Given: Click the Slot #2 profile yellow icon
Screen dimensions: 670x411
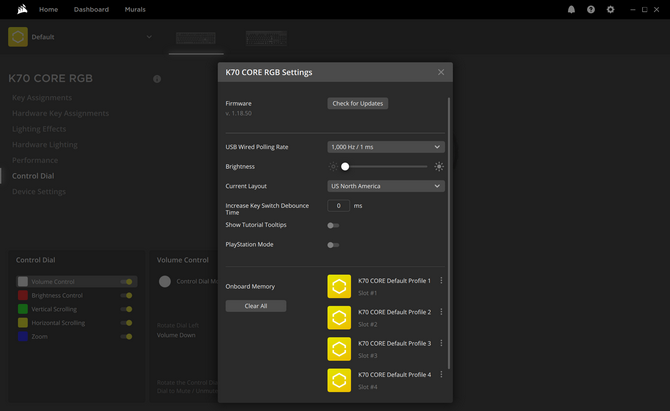Looking at the screenshot, I should (339, 317).
